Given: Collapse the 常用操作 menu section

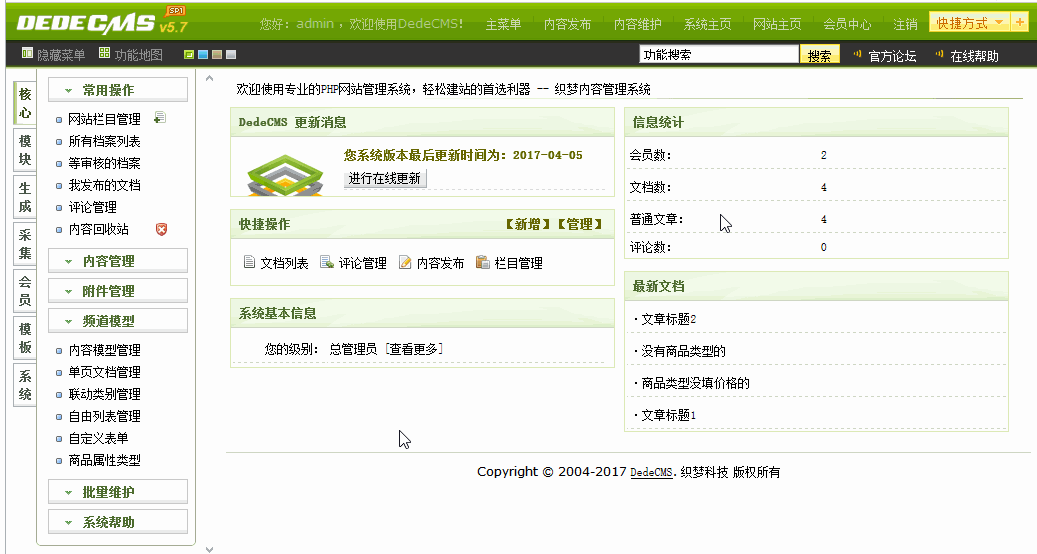Looking at the screenshot, I should pos(118,90).
